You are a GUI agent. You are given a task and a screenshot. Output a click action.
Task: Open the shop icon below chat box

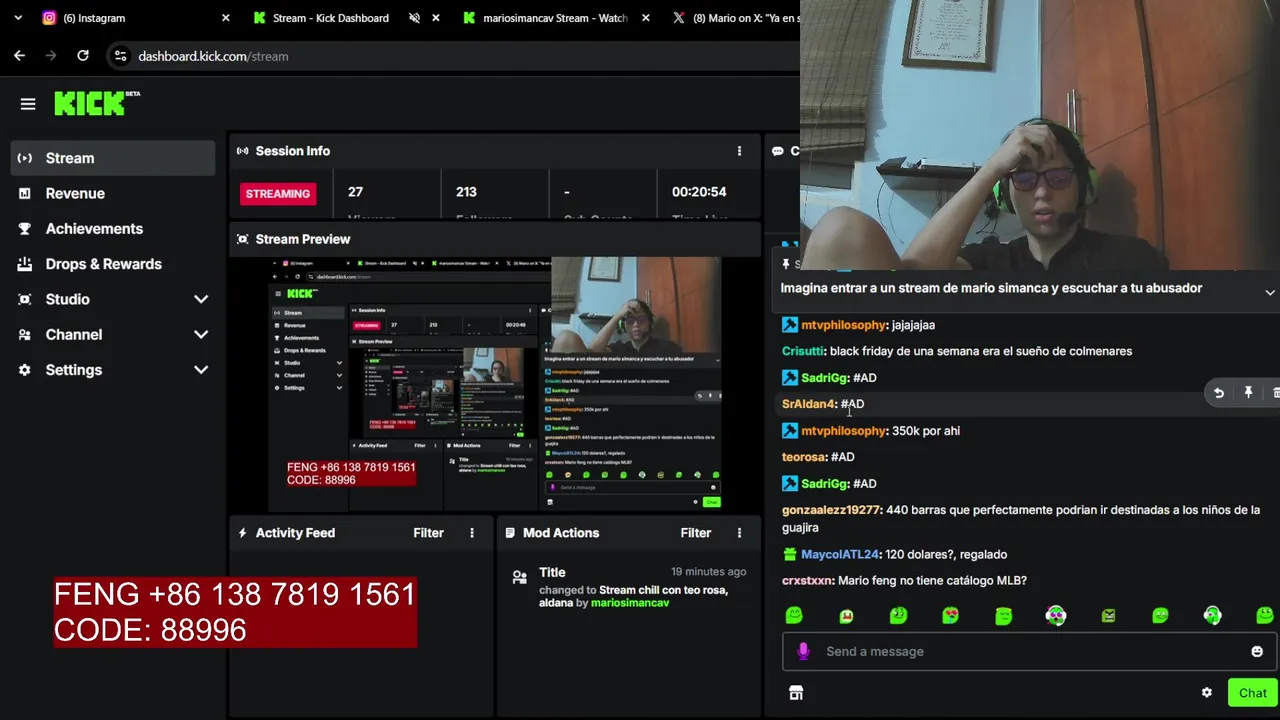coord(796,693)
